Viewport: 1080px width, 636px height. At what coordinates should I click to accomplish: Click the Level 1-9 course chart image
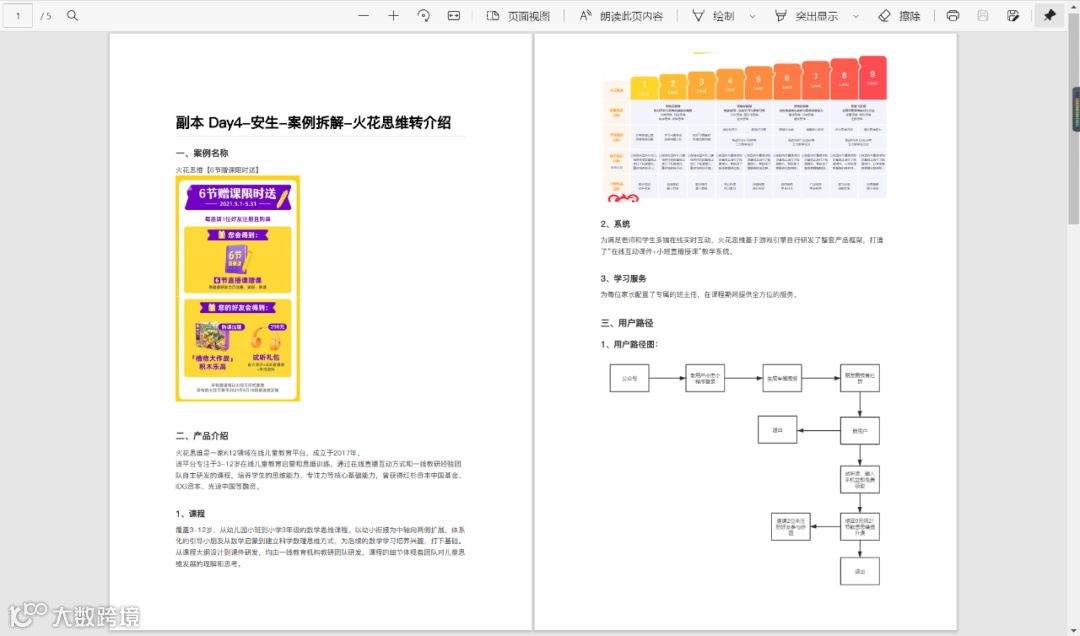(745, 127)
